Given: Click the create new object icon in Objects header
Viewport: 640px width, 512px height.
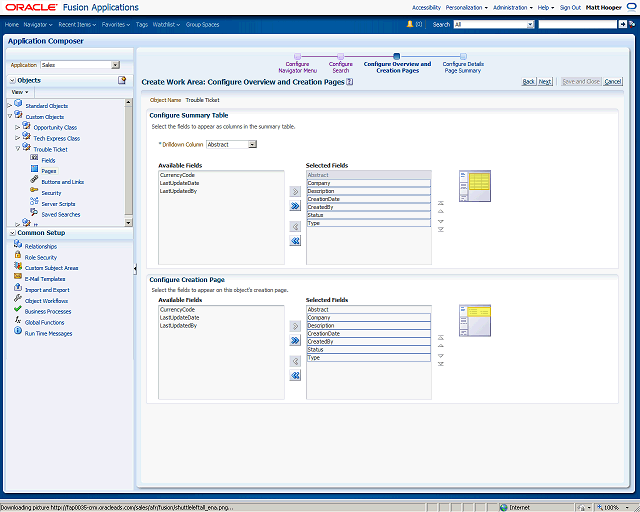Looking at the screenshot, I should coord(122,80).
